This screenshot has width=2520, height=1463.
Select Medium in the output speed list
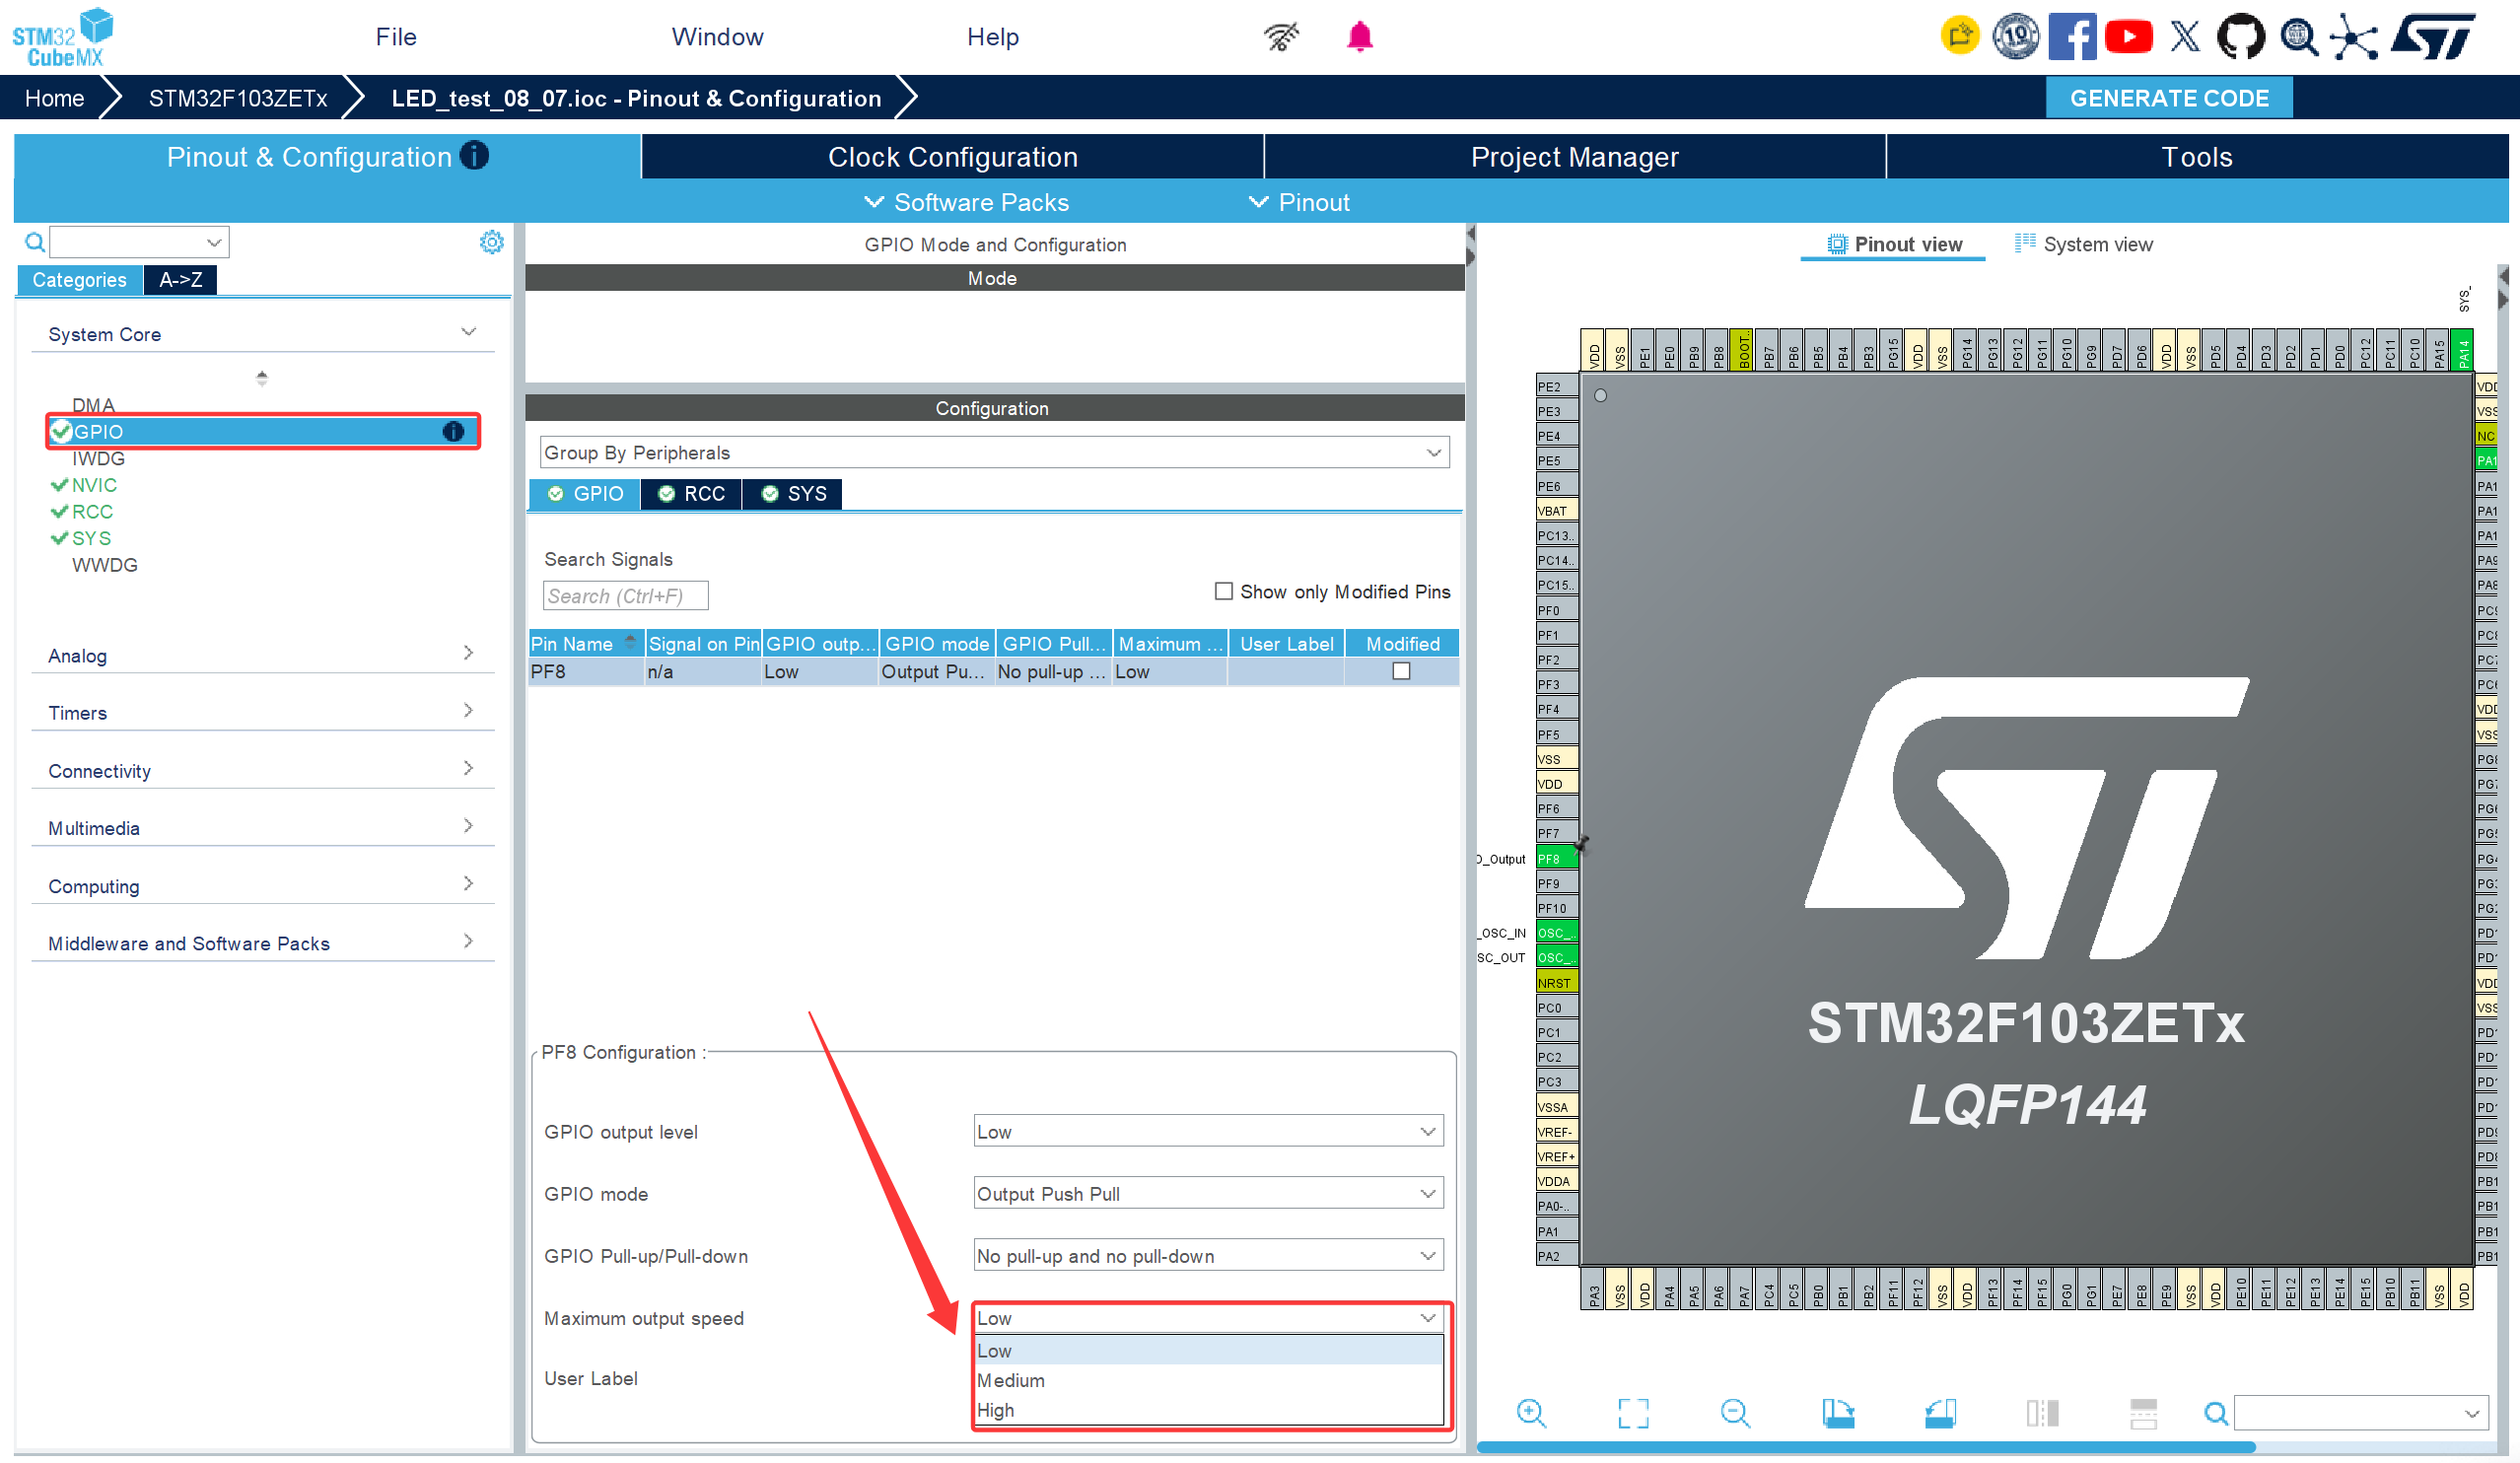[1208, 1379]
